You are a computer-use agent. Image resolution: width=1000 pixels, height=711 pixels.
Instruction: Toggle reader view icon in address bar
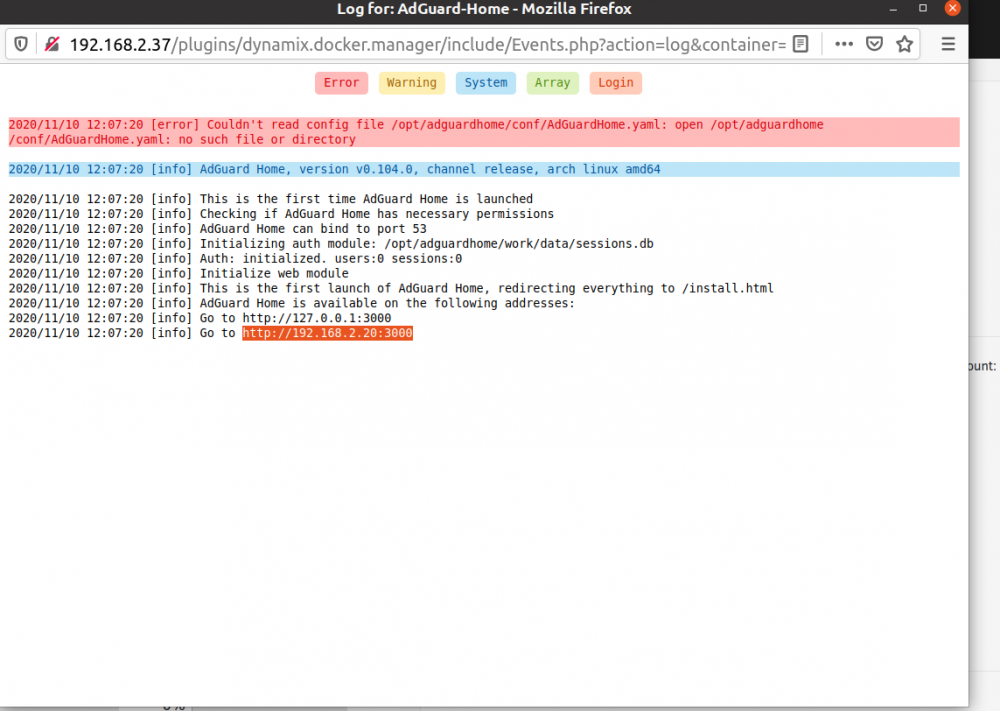click(x=800, y=44)
